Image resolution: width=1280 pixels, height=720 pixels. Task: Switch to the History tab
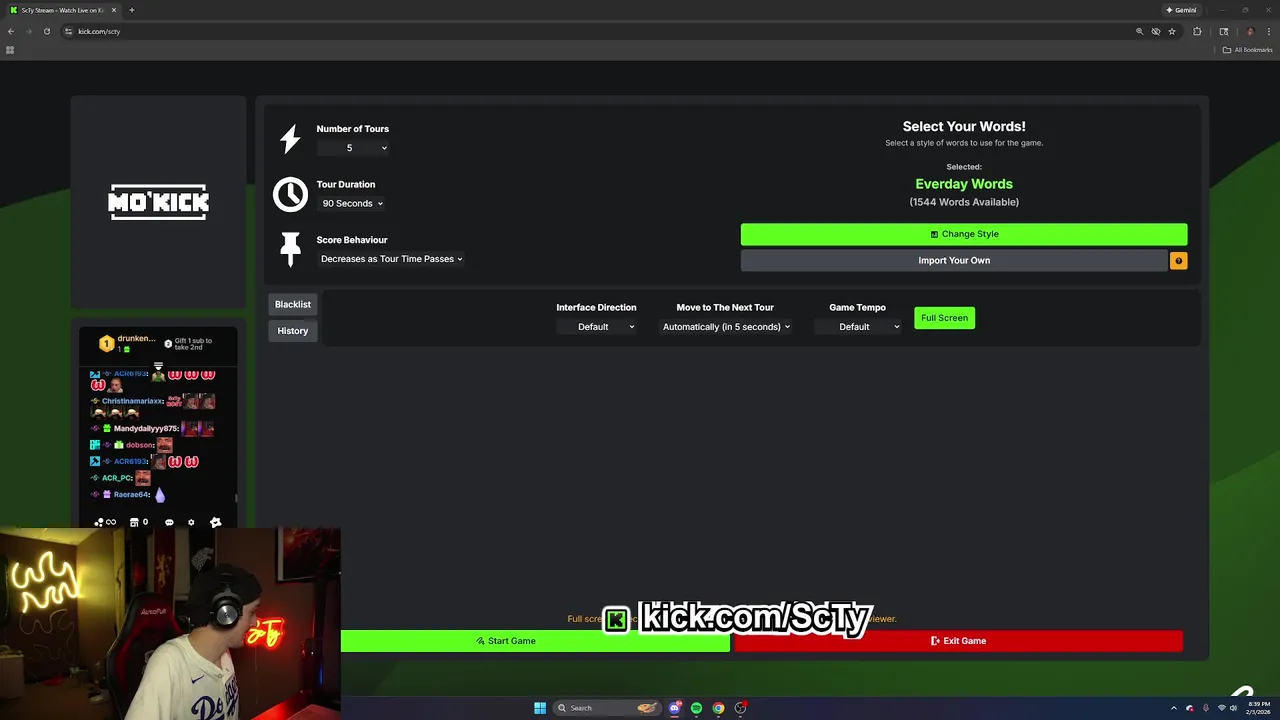point(293,331)
